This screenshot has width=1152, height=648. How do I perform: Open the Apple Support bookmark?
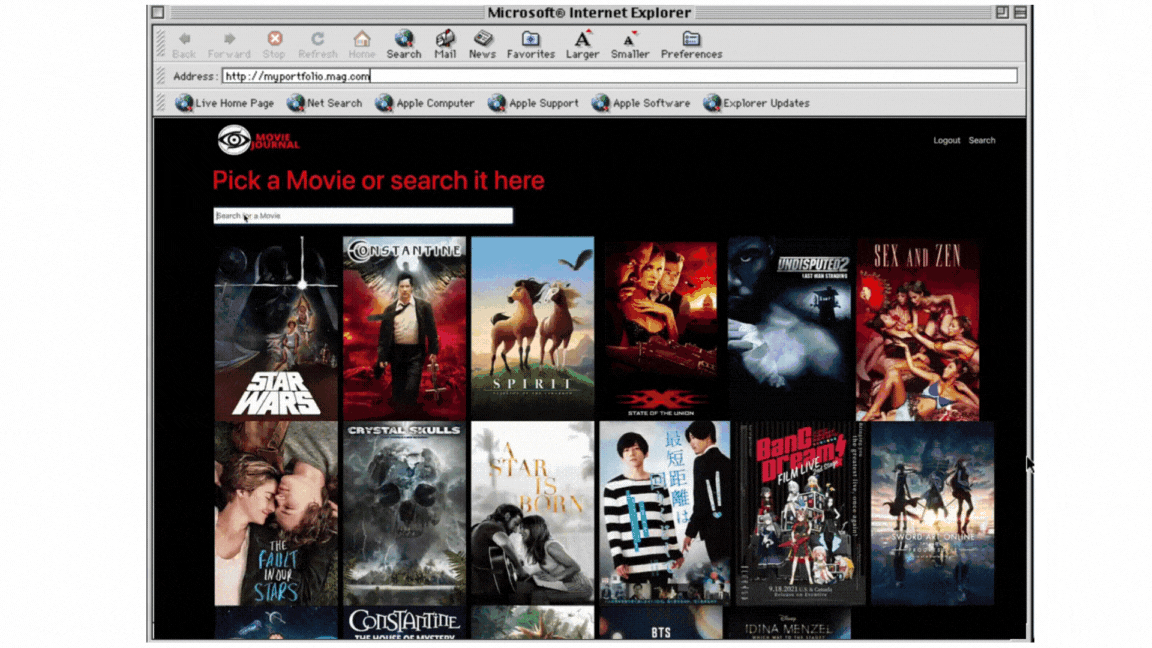(x=533, y=103)
